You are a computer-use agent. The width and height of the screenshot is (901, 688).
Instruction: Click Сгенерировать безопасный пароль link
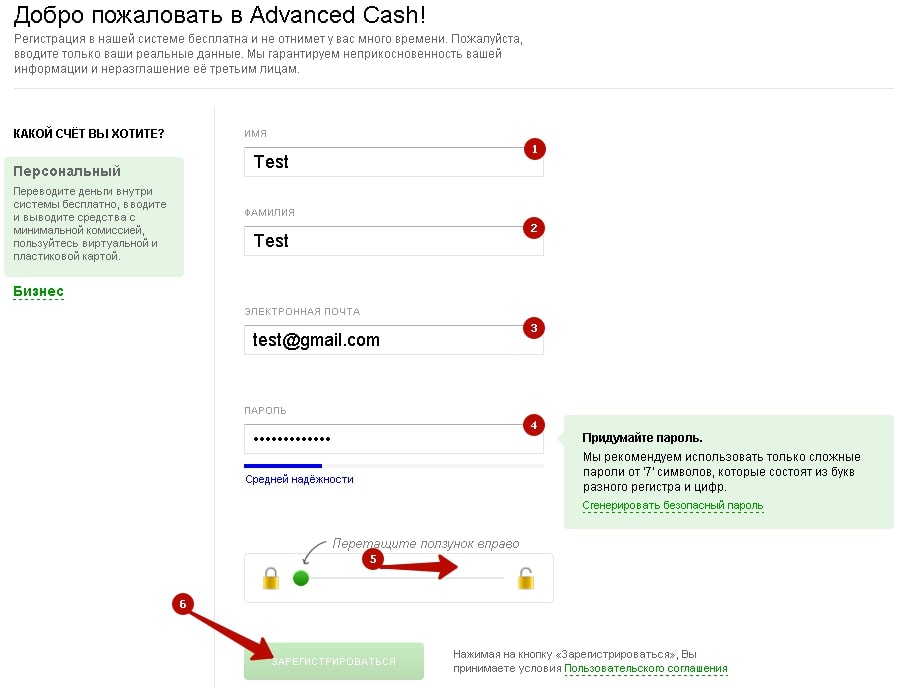point(672,505)
